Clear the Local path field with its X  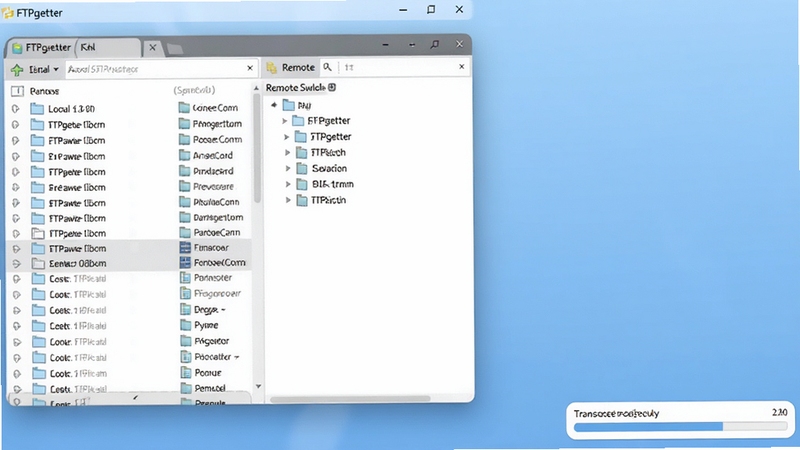click(x=250, y=68)
